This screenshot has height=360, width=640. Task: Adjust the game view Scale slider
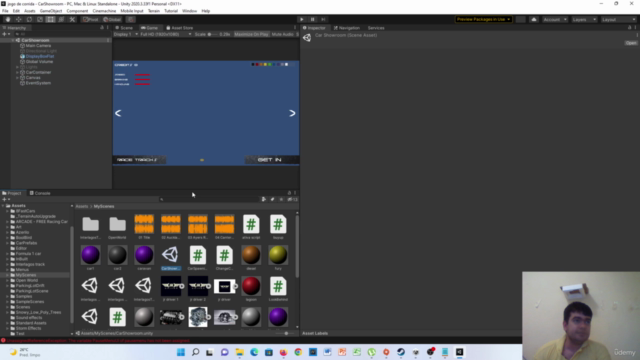point(212,34)
